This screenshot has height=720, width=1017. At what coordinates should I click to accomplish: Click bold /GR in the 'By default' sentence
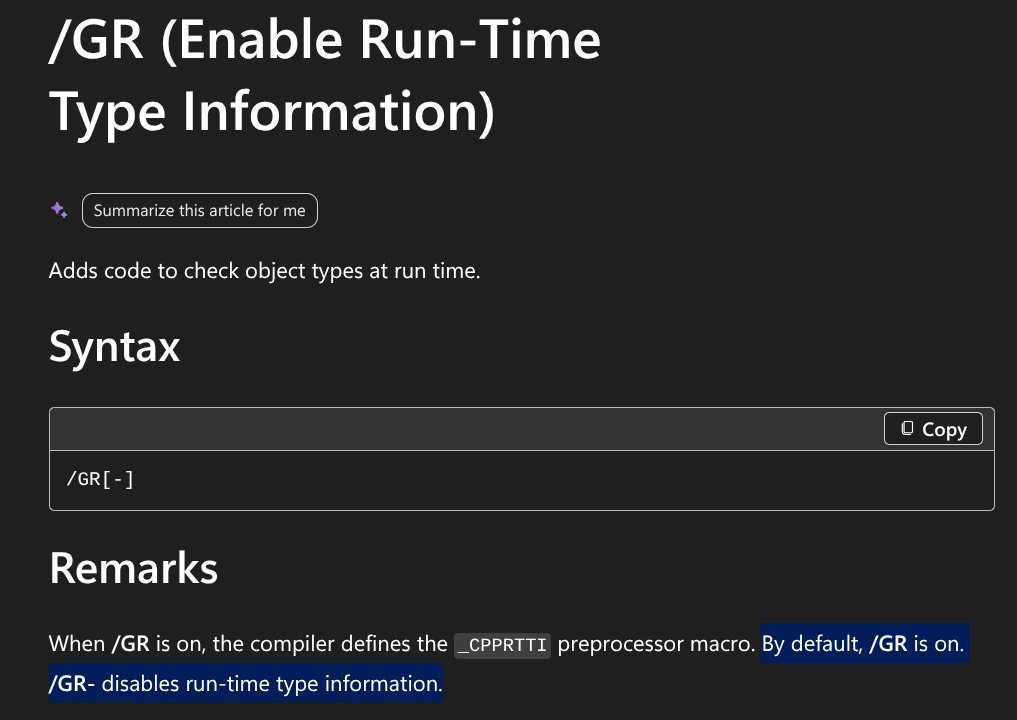(x=888, y=643)
